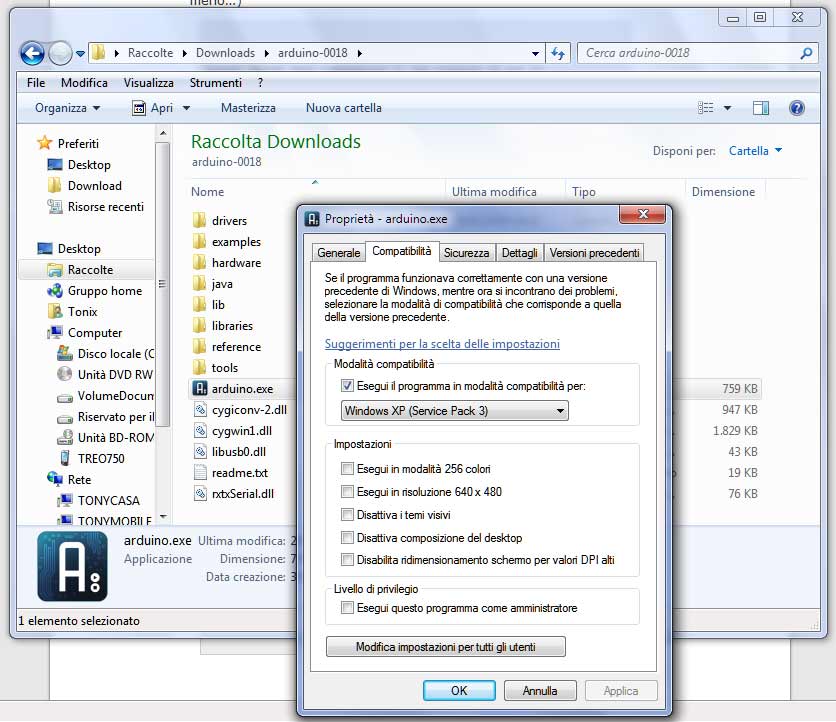
Task: Enable 640 x 480 resolution checkbox
Action: 347,491
